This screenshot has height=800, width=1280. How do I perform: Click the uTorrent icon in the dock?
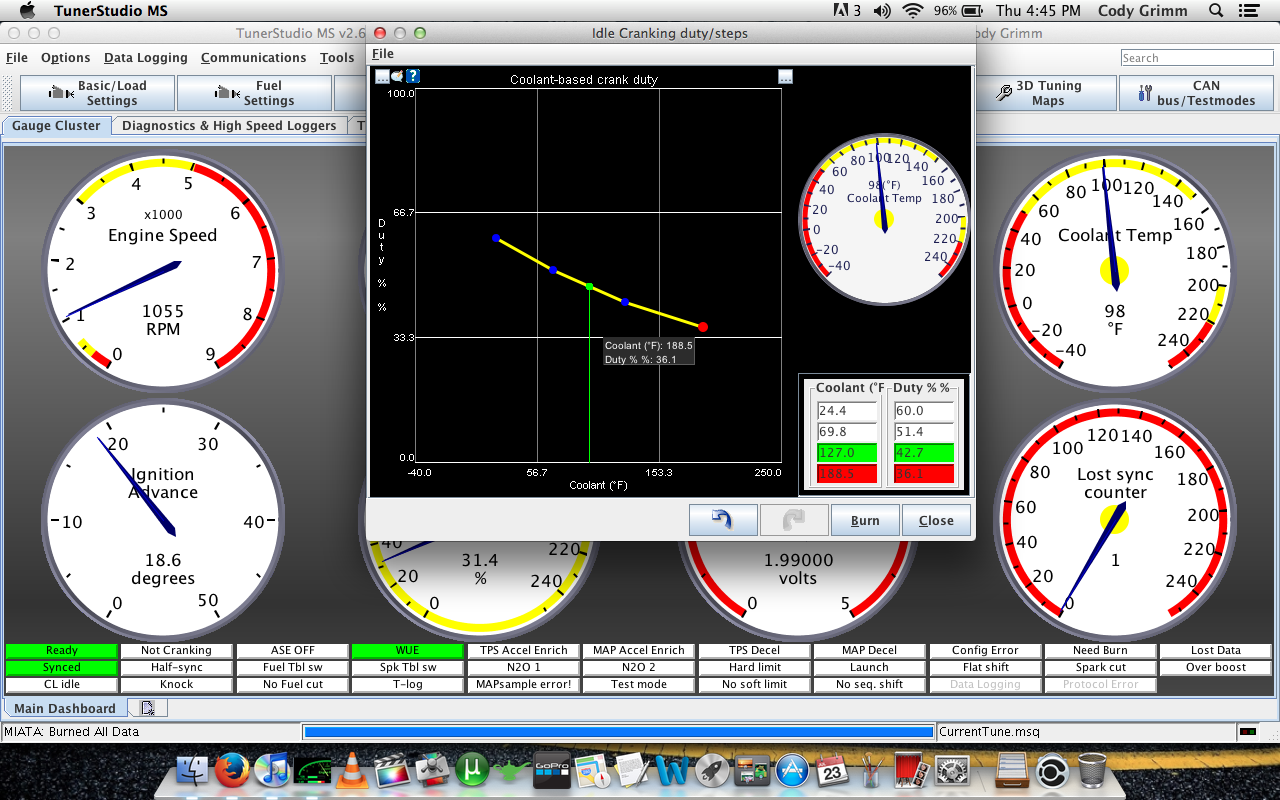point(471,771)
